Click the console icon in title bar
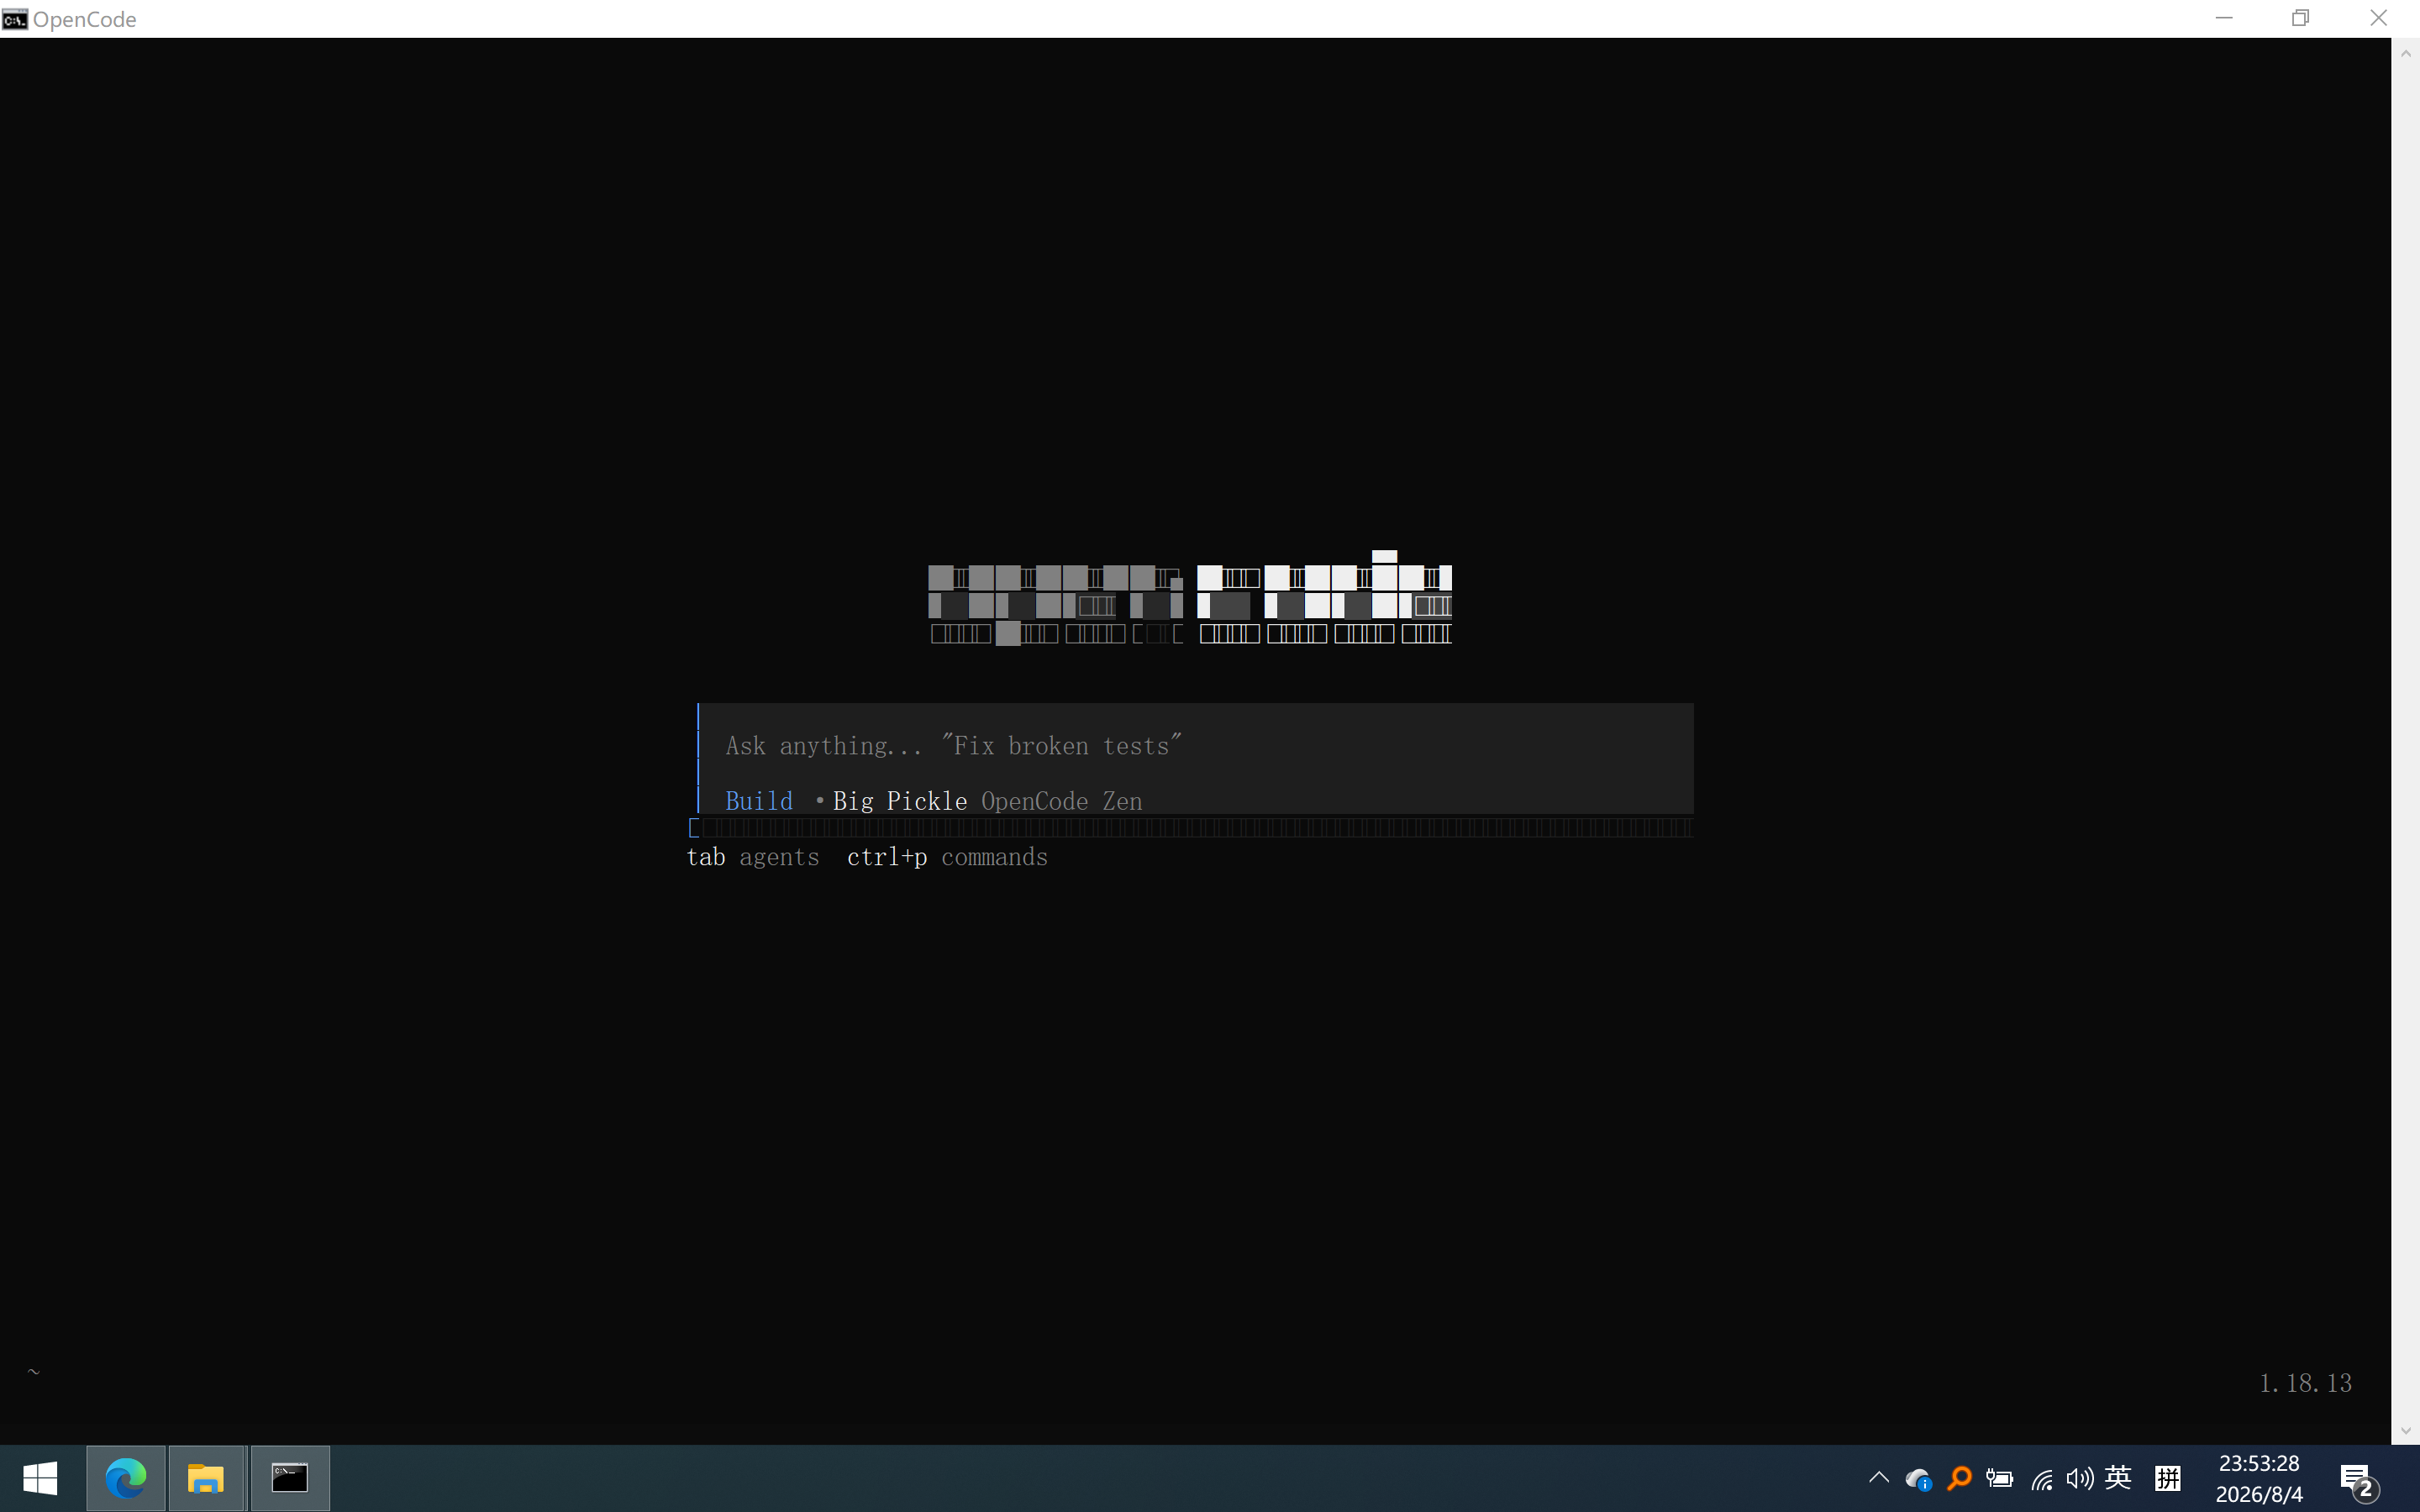Viewport: 2420px width, 1512px height. point(15,19)
